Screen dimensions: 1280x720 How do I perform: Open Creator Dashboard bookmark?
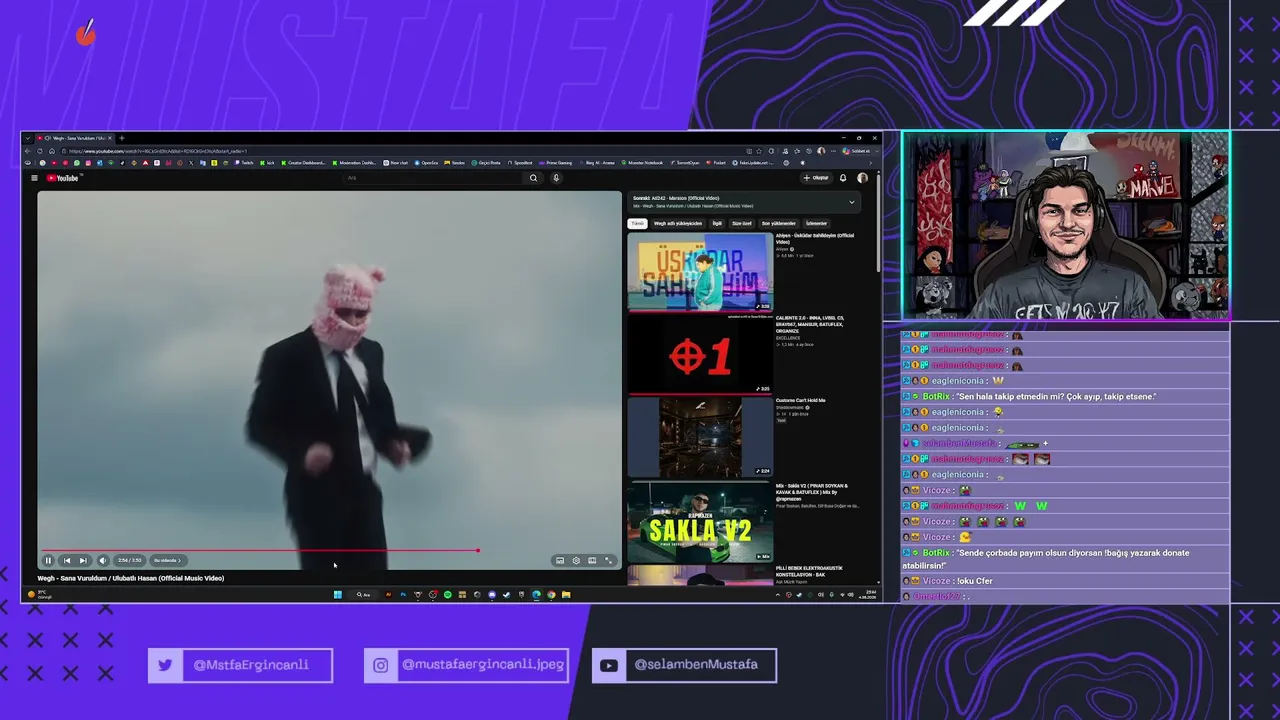(x=303, y=163)
